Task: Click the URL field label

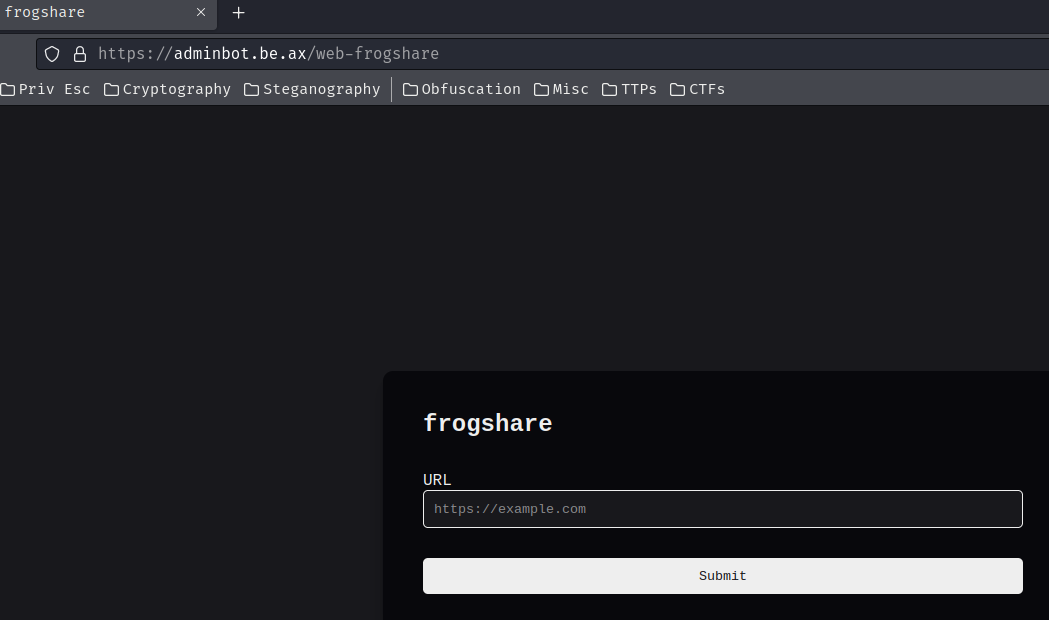Action: click(437, 480)
